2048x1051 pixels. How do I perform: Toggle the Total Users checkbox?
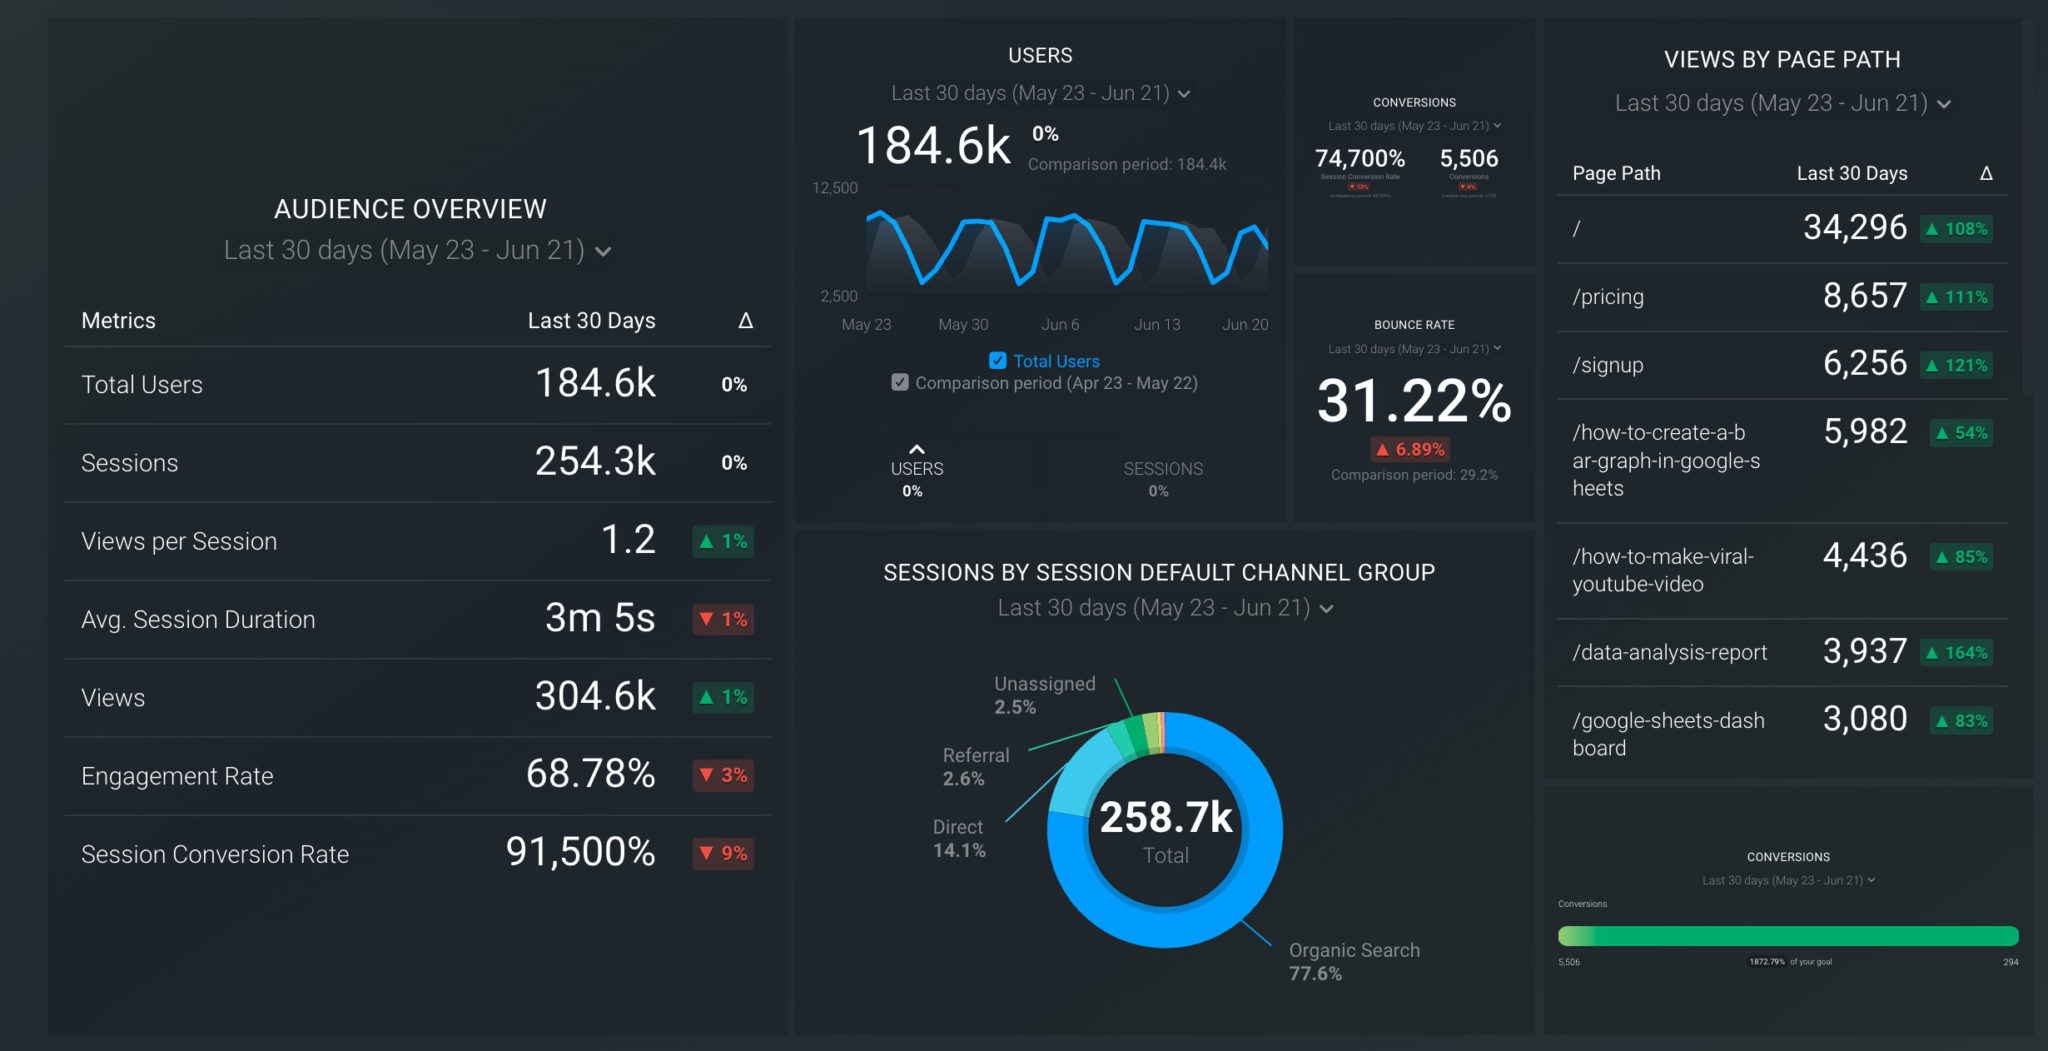pyautogui.click(x=997, y=361)
